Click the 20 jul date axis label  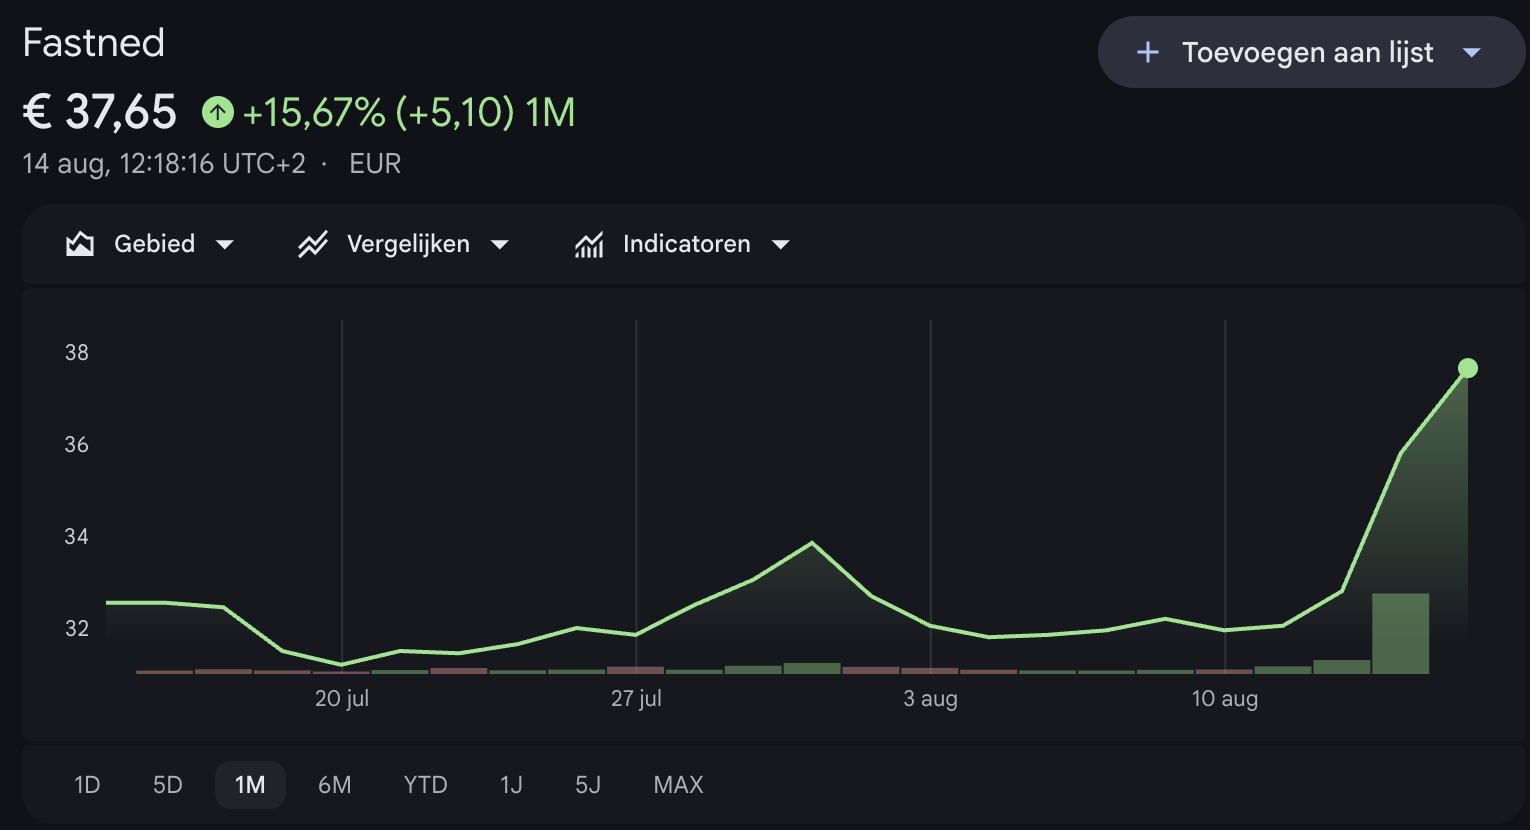click(x=342, y=698)
